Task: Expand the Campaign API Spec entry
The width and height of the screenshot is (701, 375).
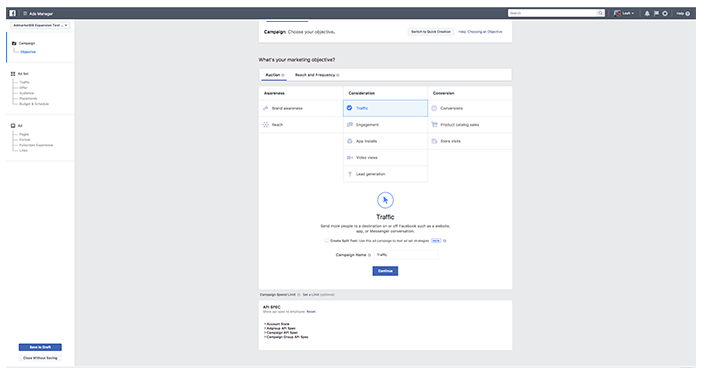Action: pyautogui.click(x=281, y=333)
